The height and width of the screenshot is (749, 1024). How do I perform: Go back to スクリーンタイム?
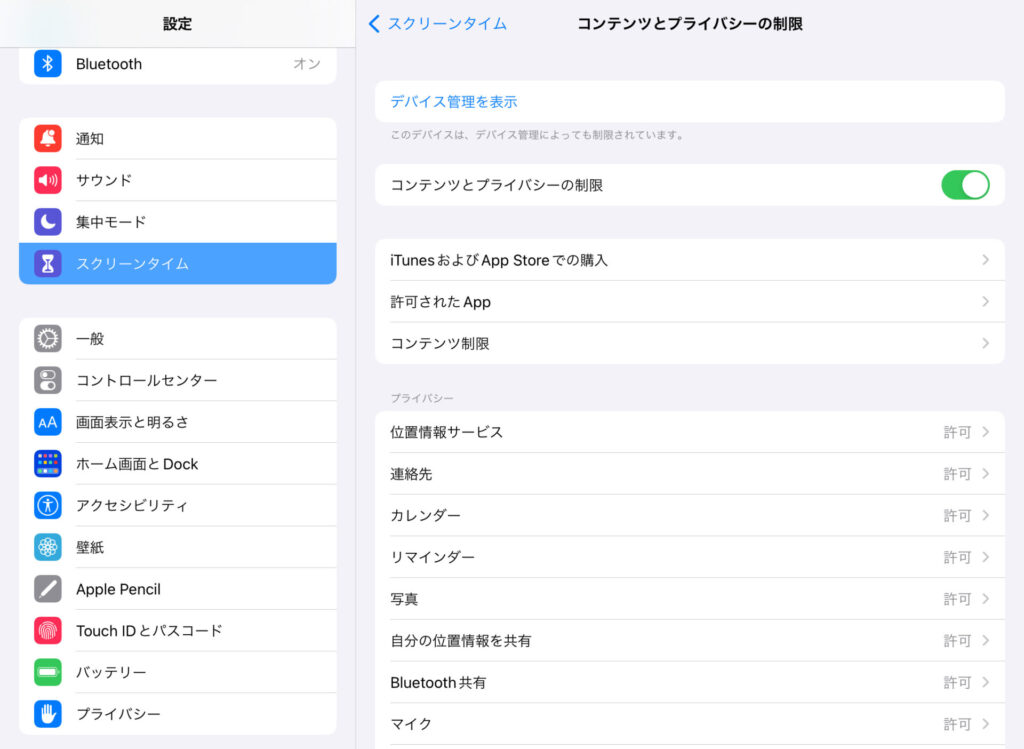pos(437,23)
